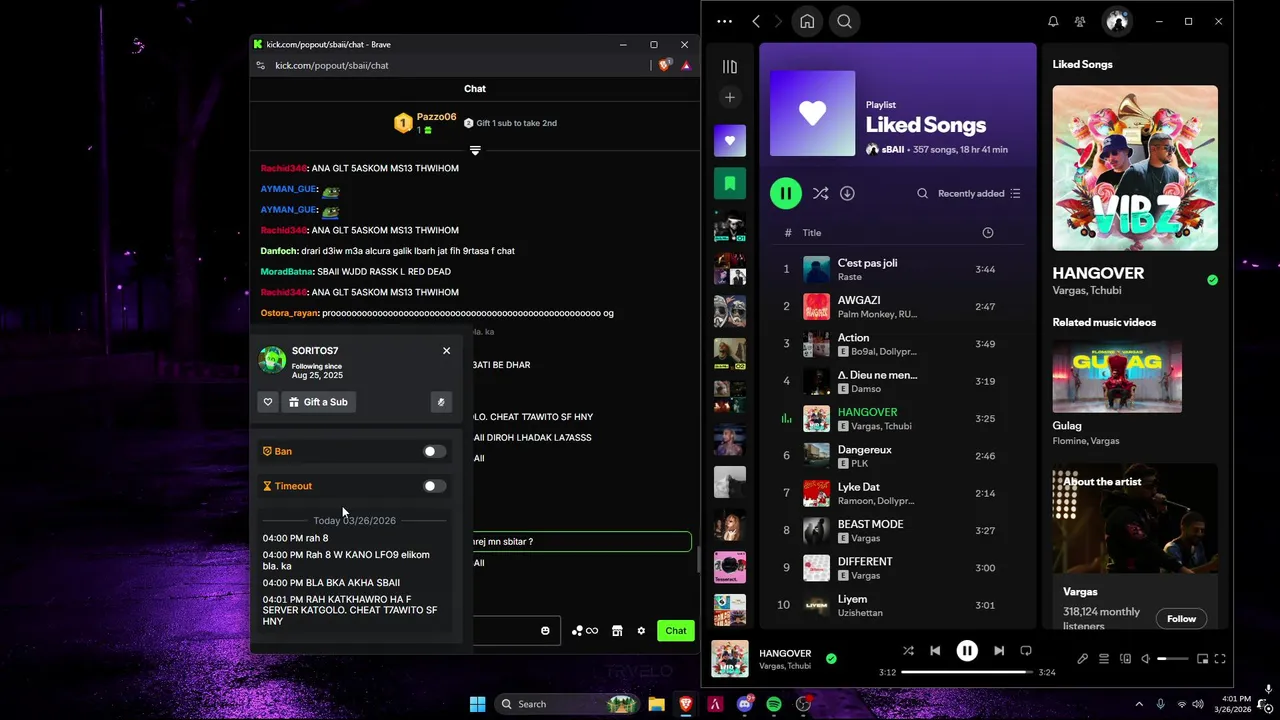The width and height of the screenshot is (1280, 720).
Task: Click Danfoch username in chat
Action: pos(279,251)
